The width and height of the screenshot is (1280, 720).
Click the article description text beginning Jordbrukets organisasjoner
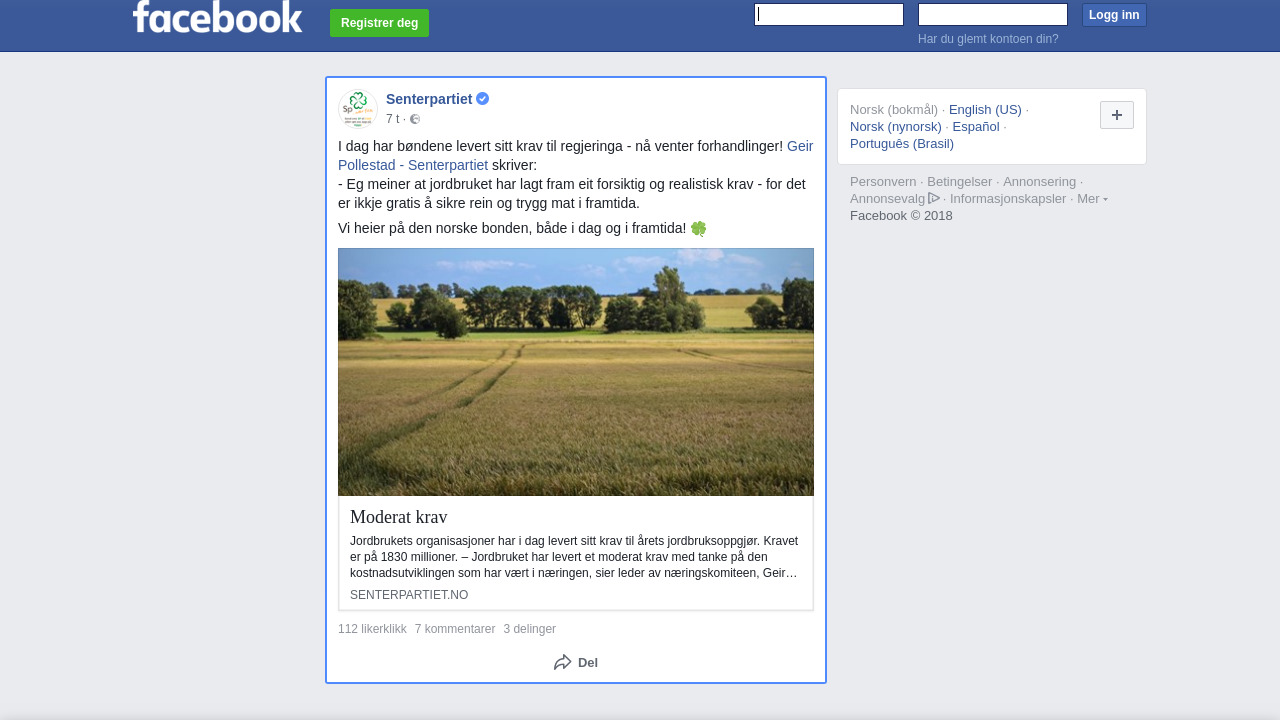click(x=575, y=557)
